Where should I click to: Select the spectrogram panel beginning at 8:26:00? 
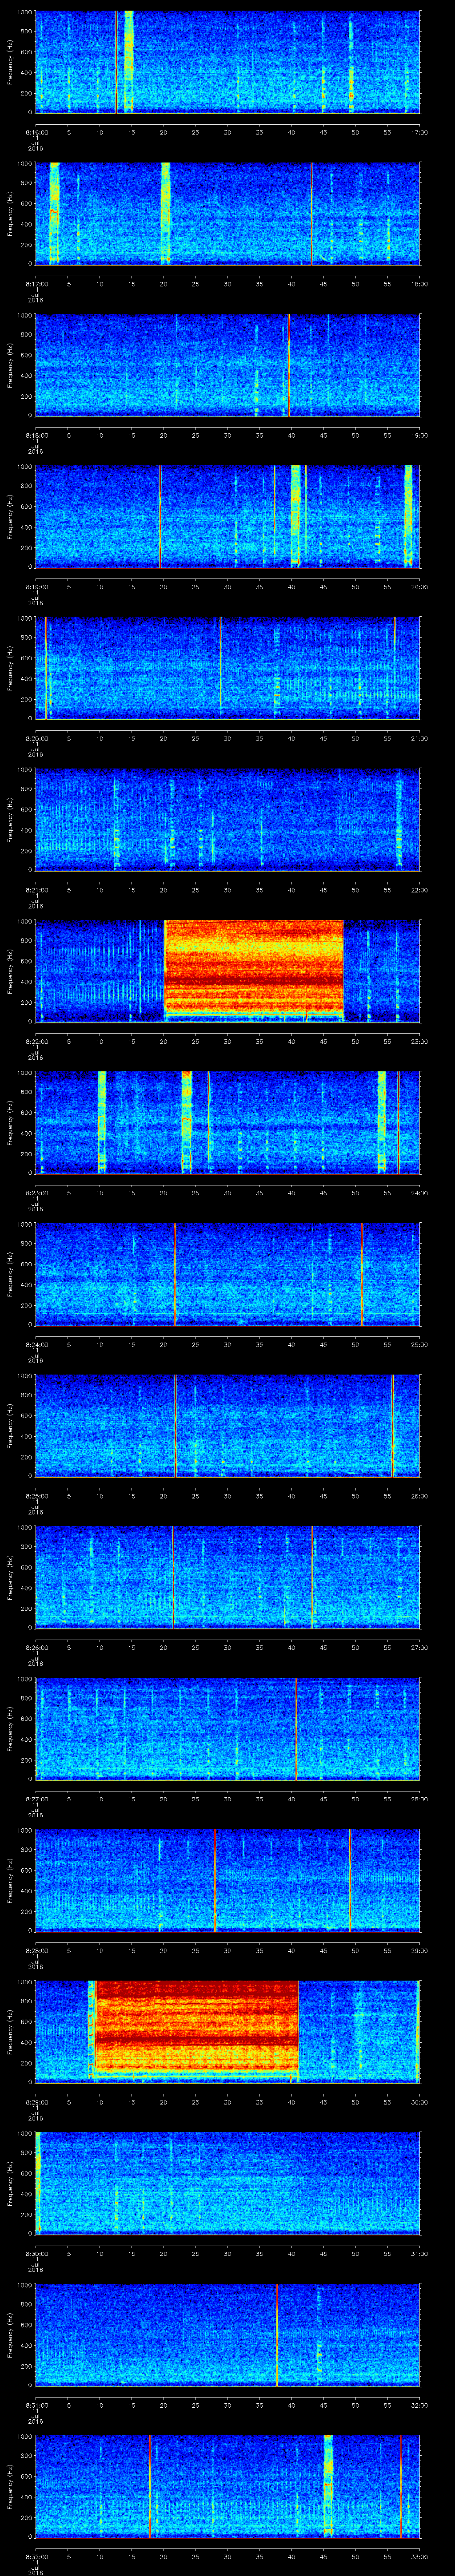227,1577
